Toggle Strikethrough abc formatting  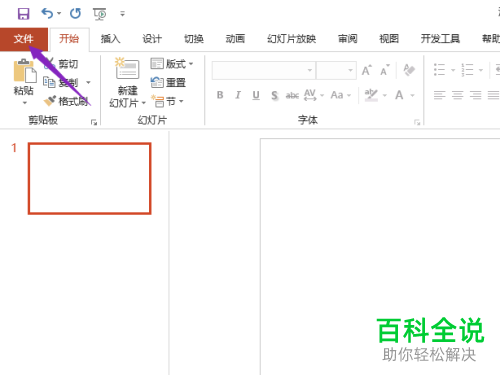pos(292,95)
